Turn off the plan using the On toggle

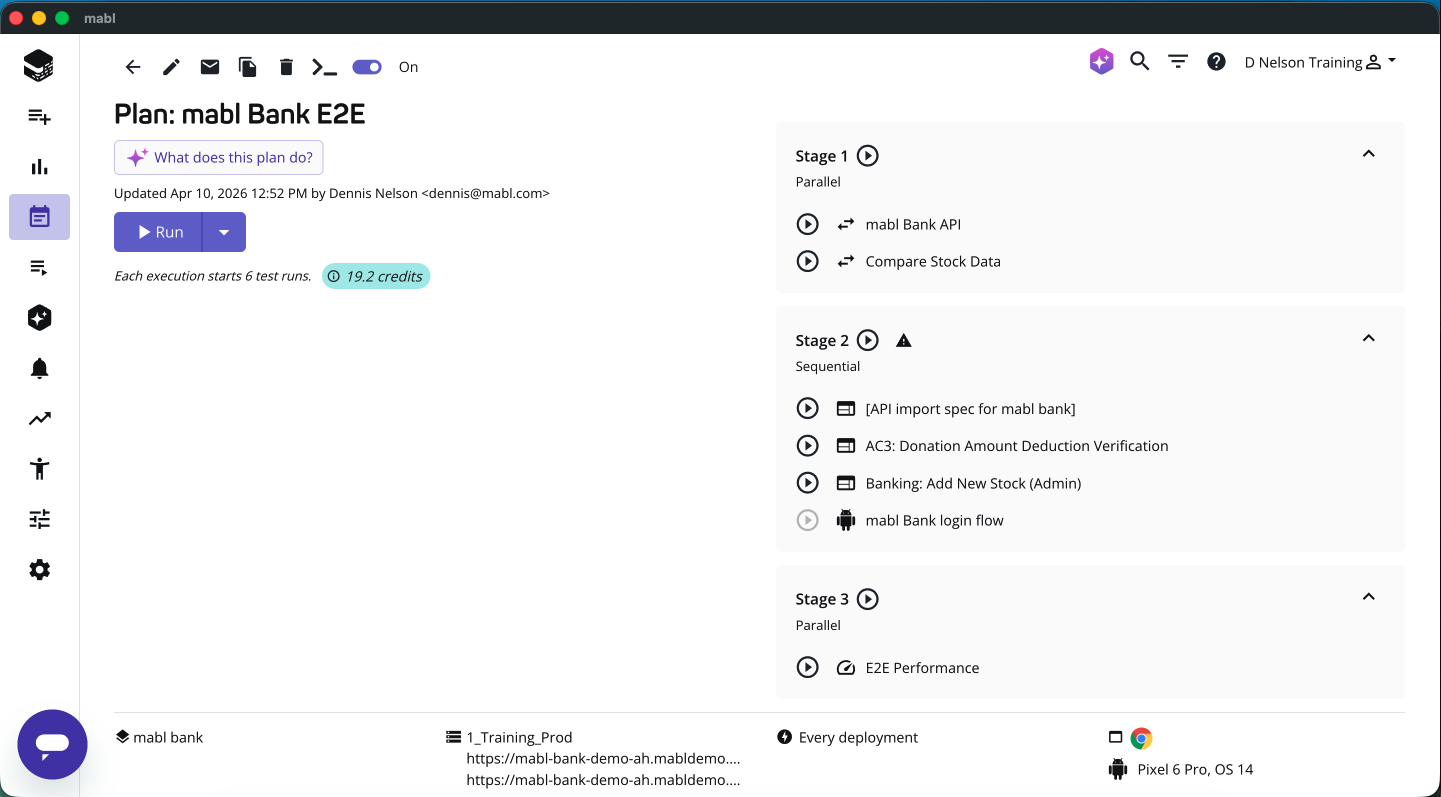coord(366,66)
